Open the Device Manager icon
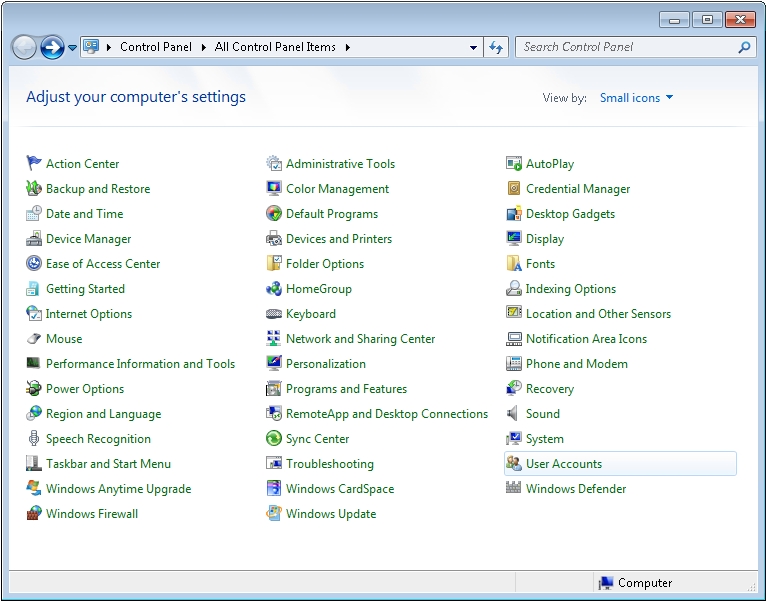This screenshot has height=601, width=766. click(34, 238)
